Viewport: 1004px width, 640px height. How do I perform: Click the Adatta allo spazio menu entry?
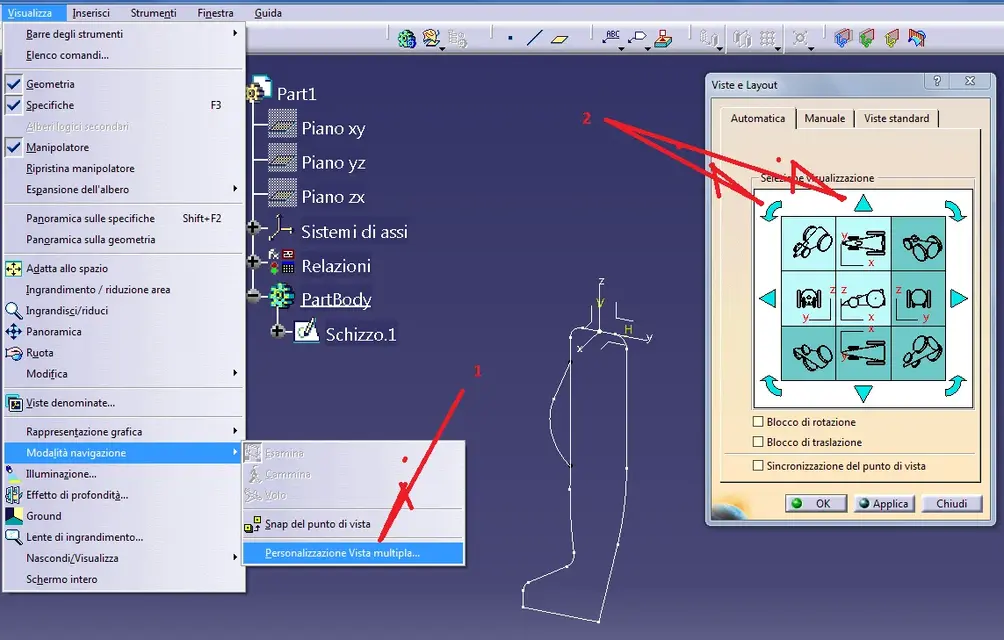click(124, 268)
